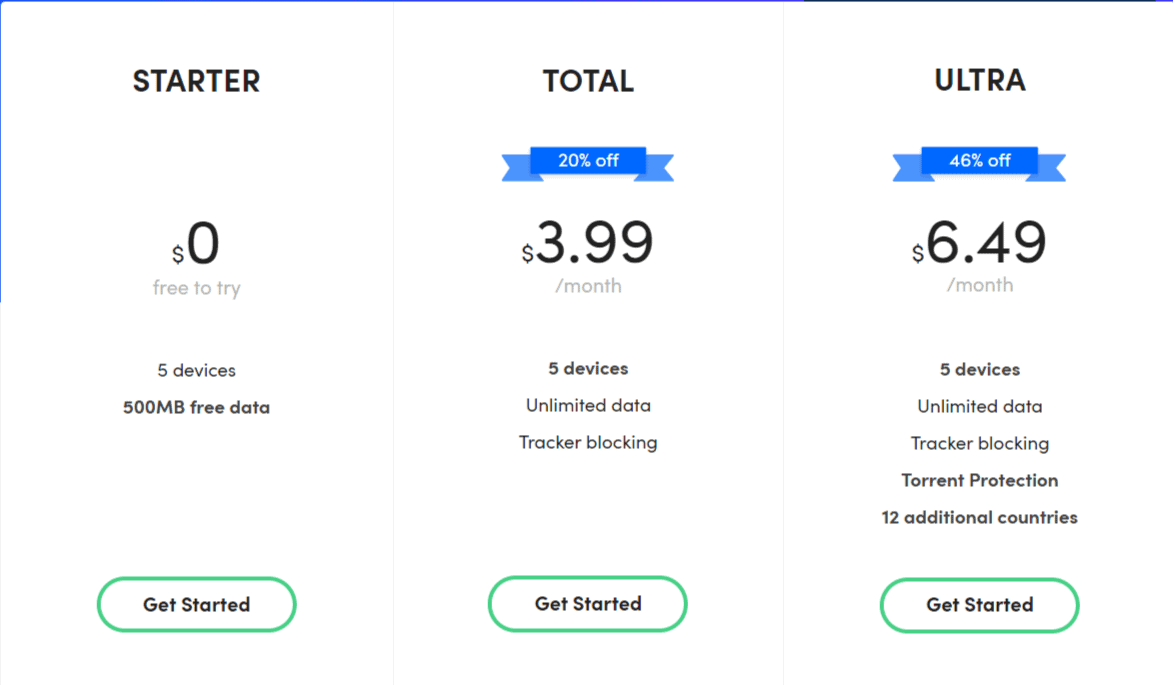Click the 46% off ribbon badge
1173x685 pixels.
979,163
